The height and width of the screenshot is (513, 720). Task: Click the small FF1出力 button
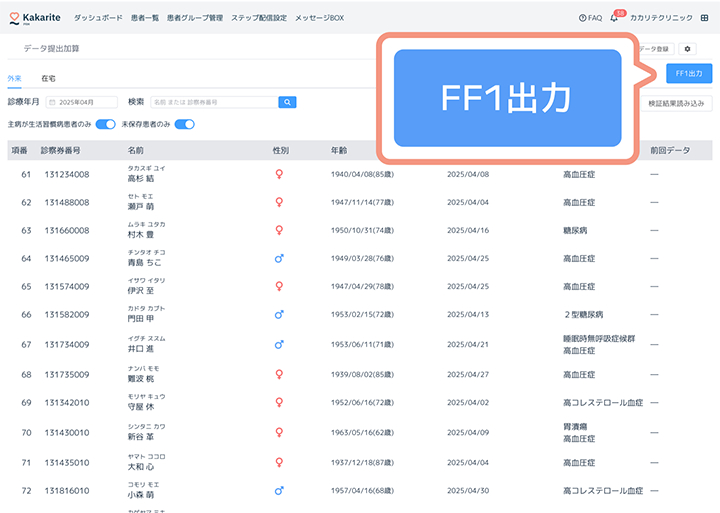689,73
